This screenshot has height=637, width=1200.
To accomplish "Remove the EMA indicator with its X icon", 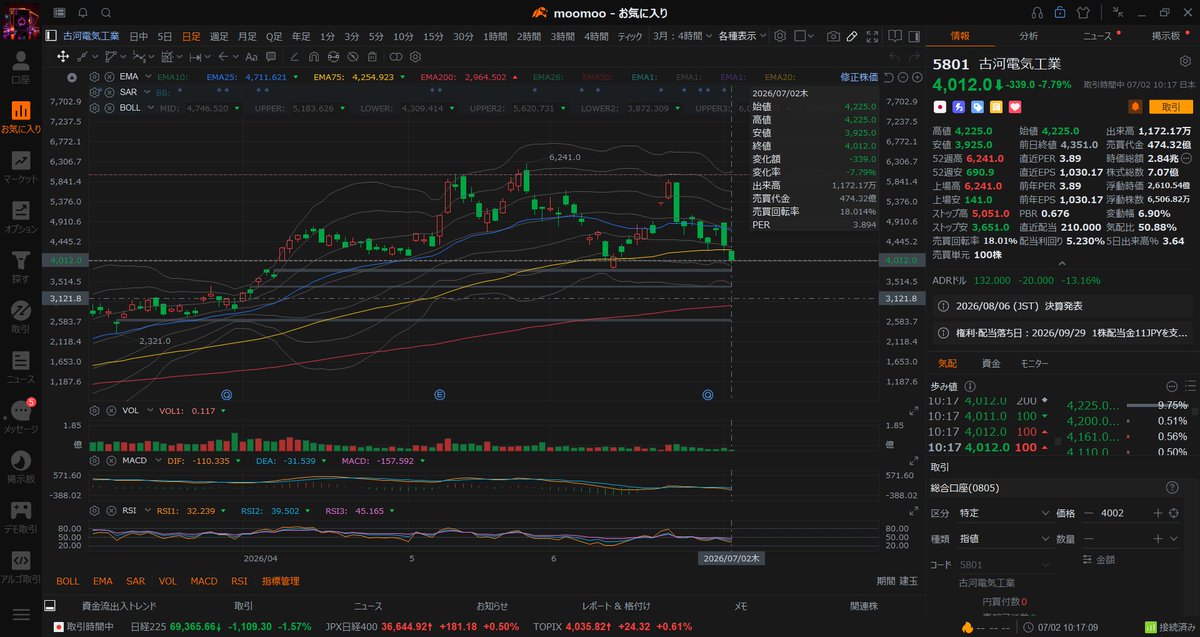I will 108,76.
